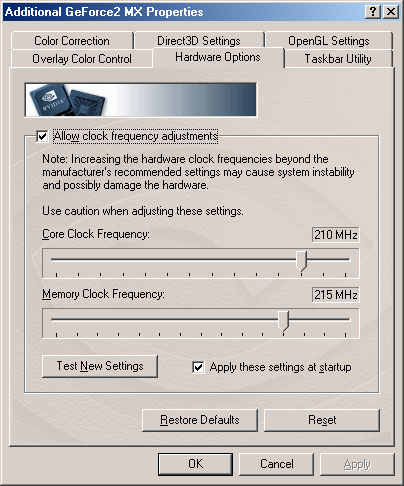Go to the Taskbar Utility tab
Screen dimensions: 404x486
(x=338, y=59)
